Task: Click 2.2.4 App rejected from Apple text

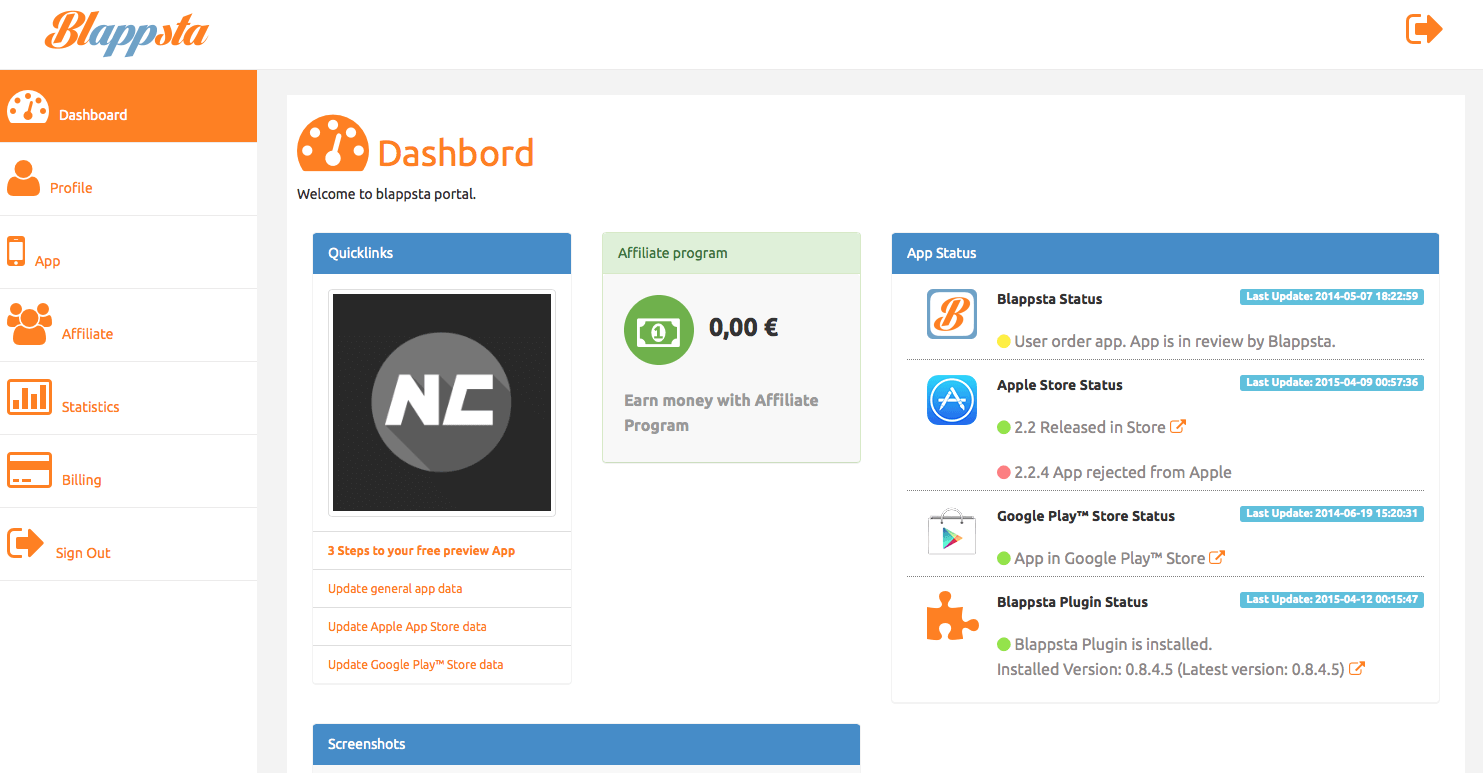Action: point(1122,472)
